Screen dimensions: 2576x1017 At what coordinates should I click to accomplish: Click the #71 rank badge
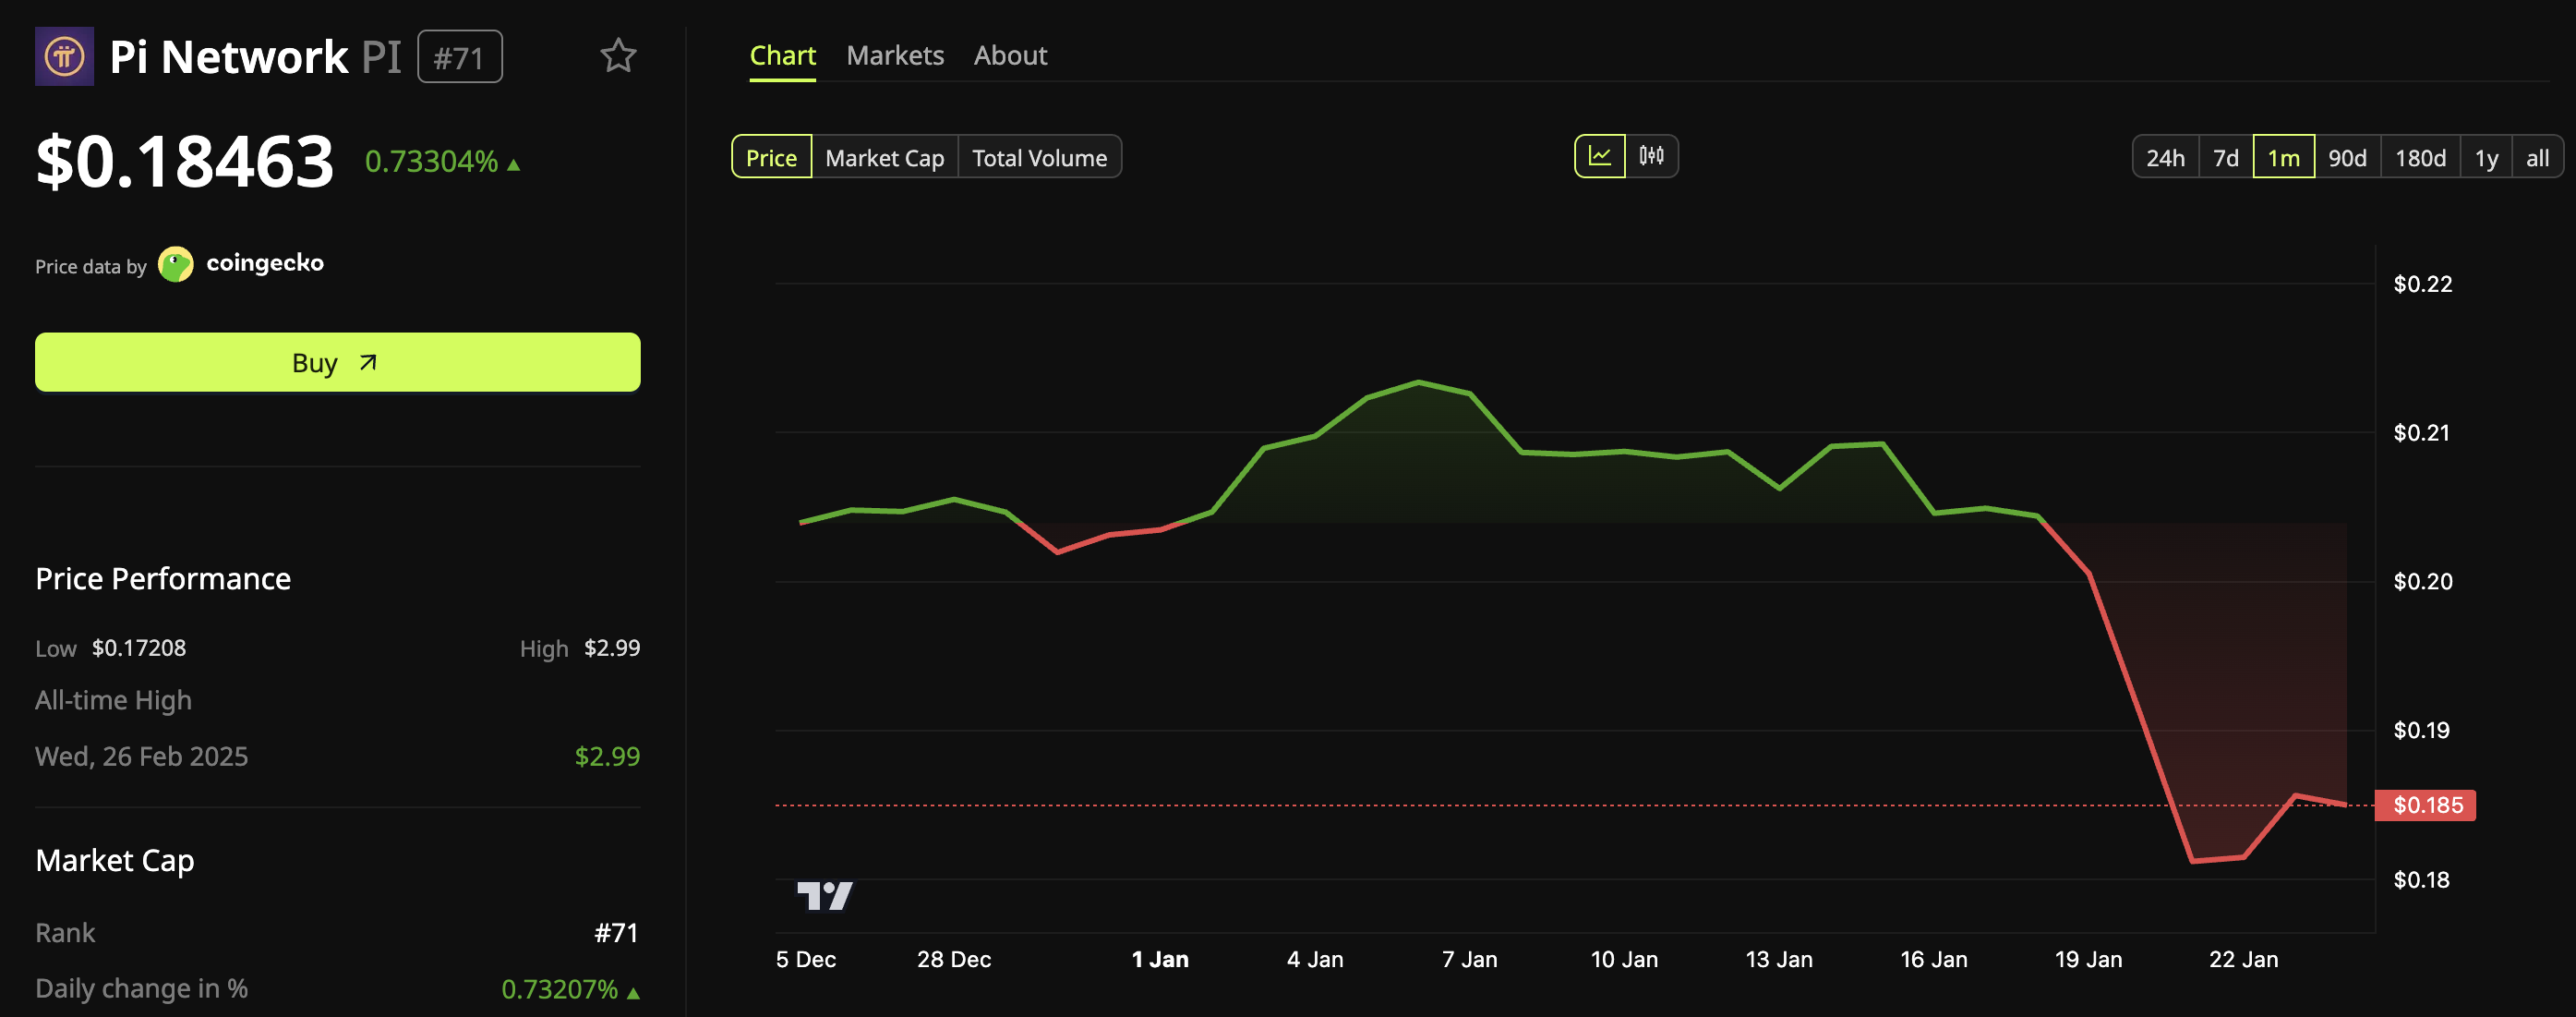[459, 58]
